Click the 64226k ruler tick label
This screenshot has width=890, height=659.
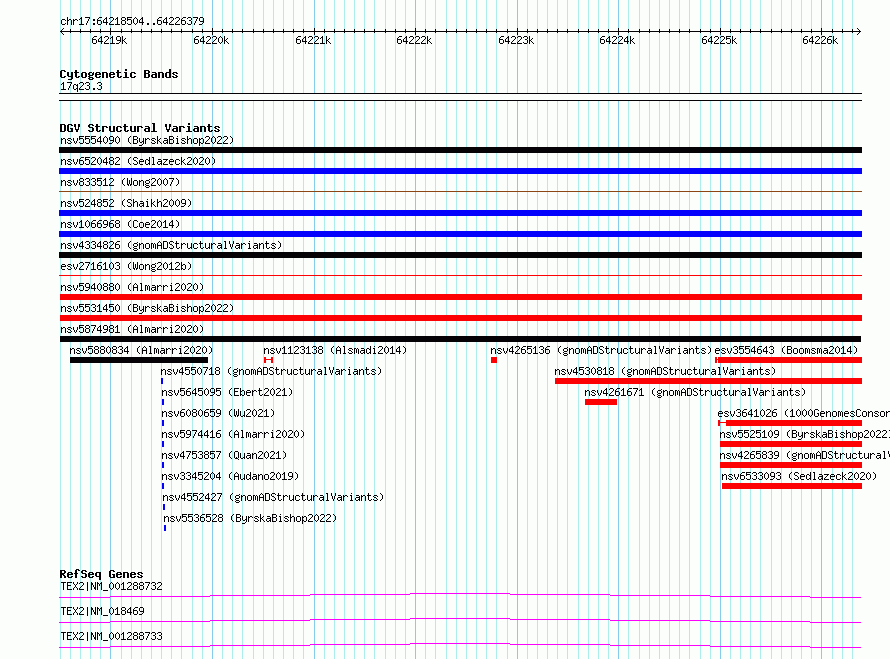pyautogui.click(x=820, y=40)
